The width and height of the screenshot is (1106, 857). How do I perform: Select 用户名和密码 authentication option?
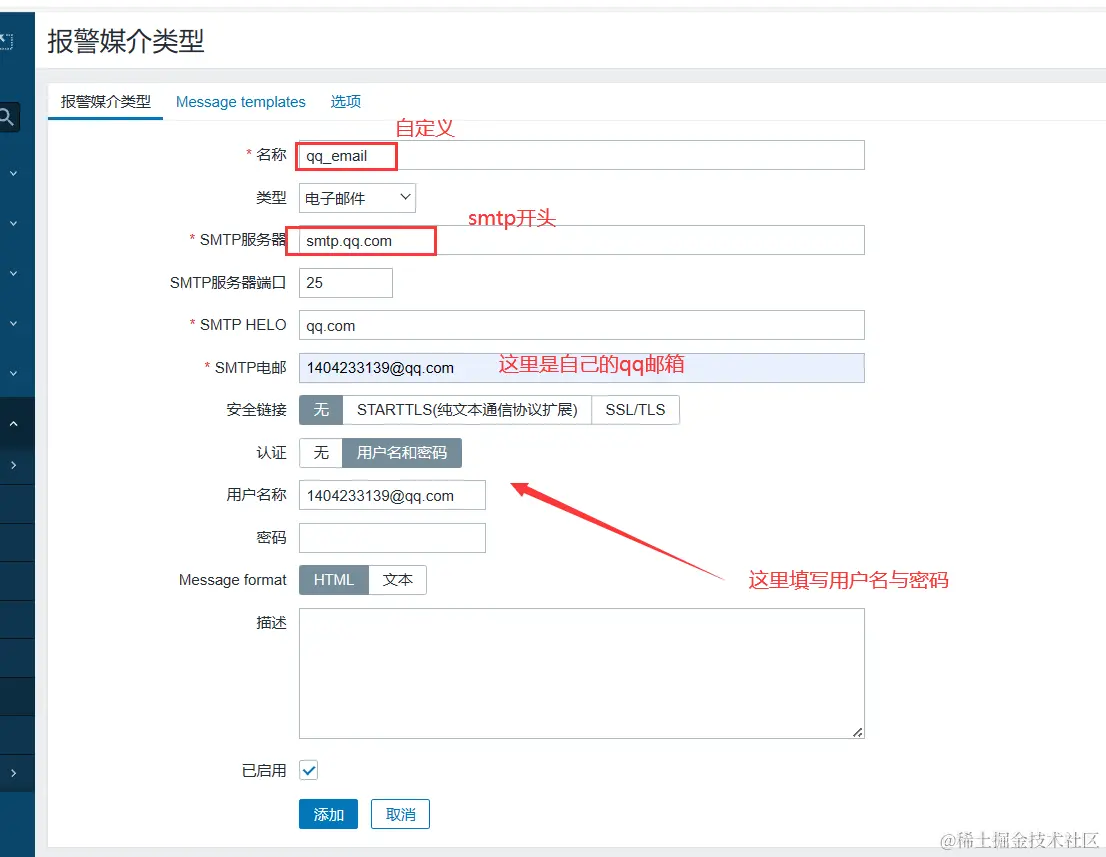[402, 453]
